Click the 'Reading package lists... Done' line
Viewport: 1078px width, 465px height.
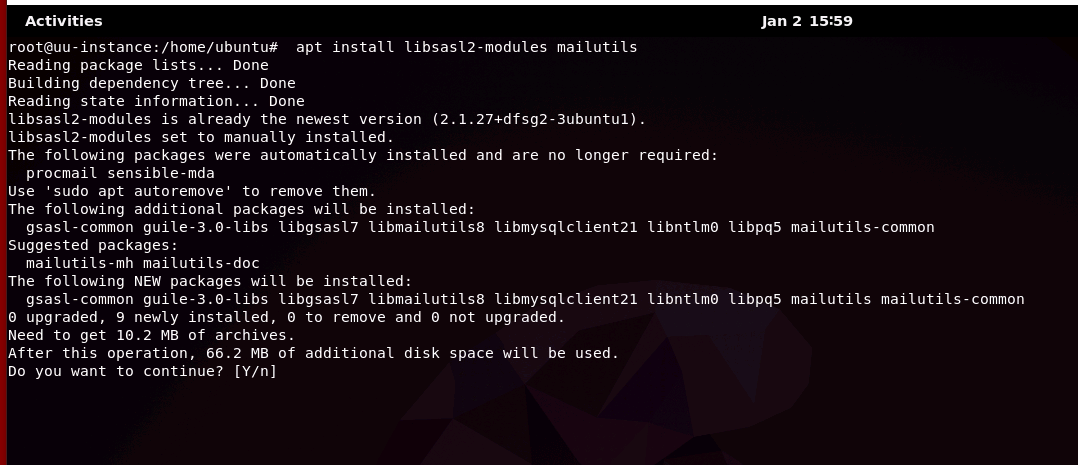(138, 65)
